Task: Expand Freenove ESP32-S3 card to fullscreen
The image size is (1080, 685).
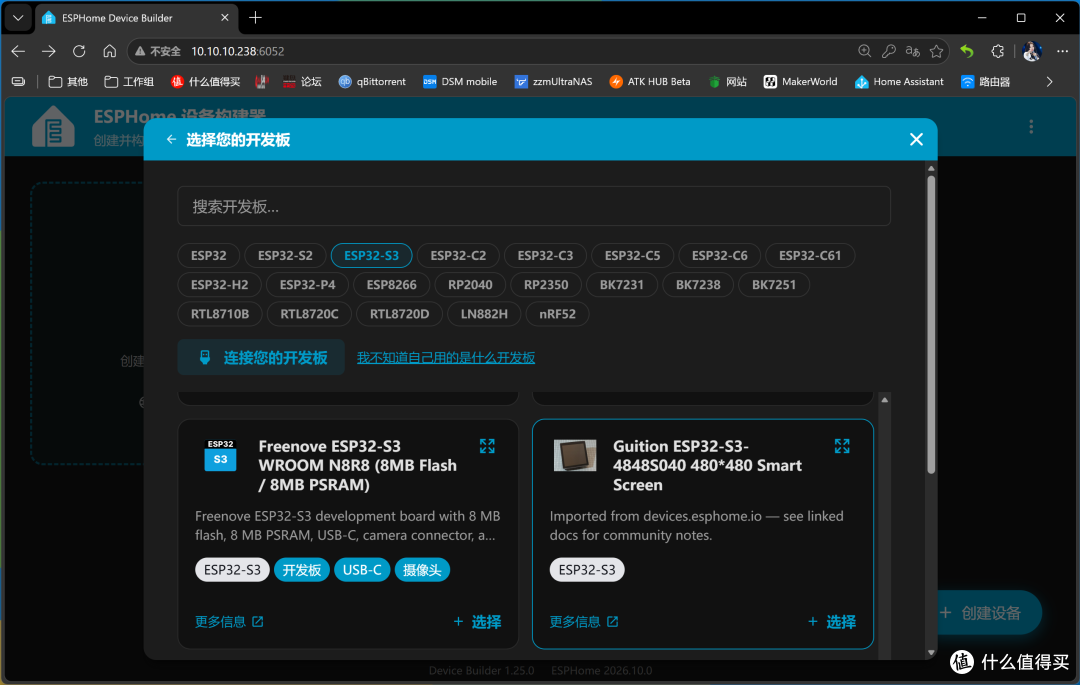Action: [487, 446]
